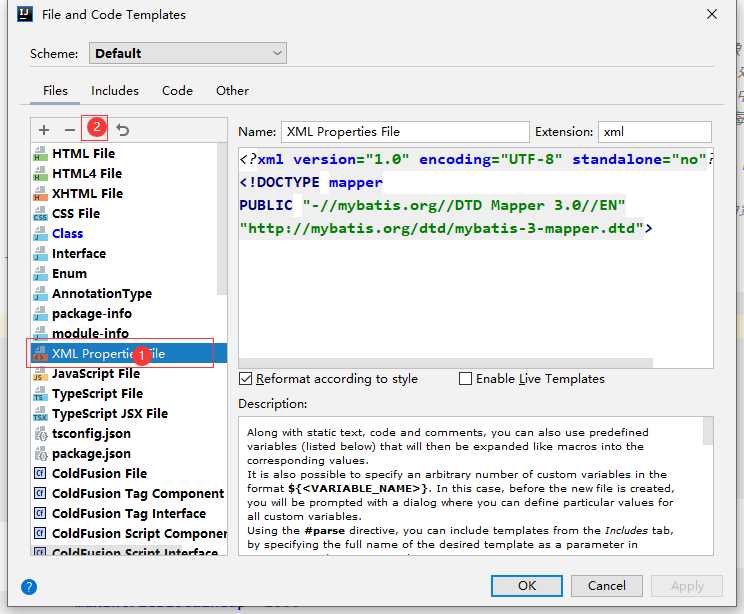This screenshot has width=744, height=614.
Task: Switch to the Other tab
Action: click(x=232, y=91)
